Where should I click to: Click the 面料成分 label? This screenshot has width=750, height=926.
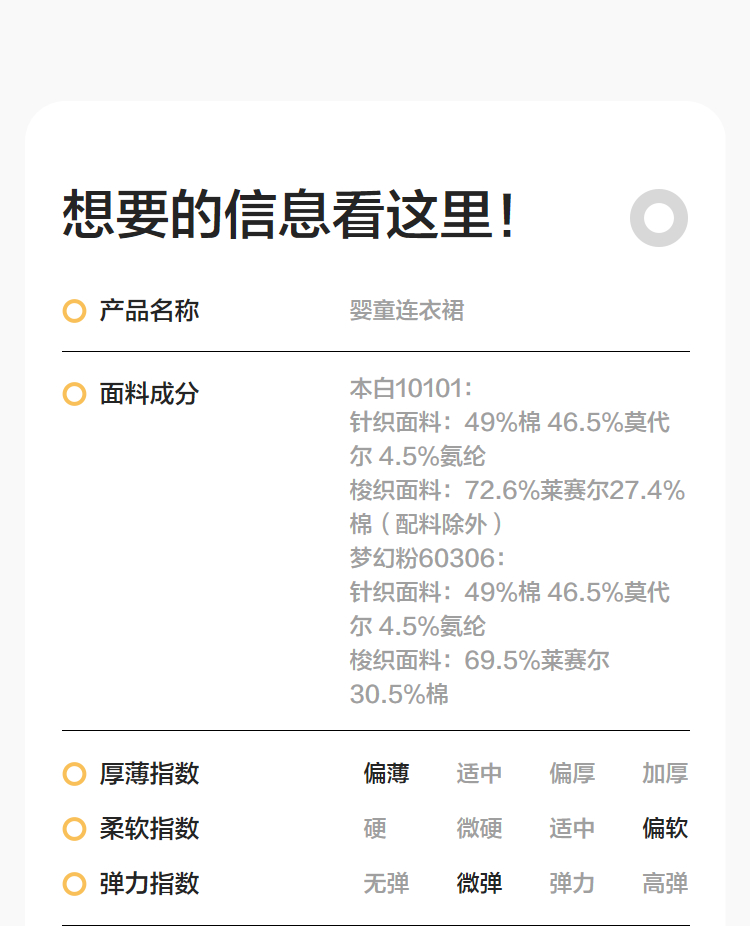tap(149, 394)
